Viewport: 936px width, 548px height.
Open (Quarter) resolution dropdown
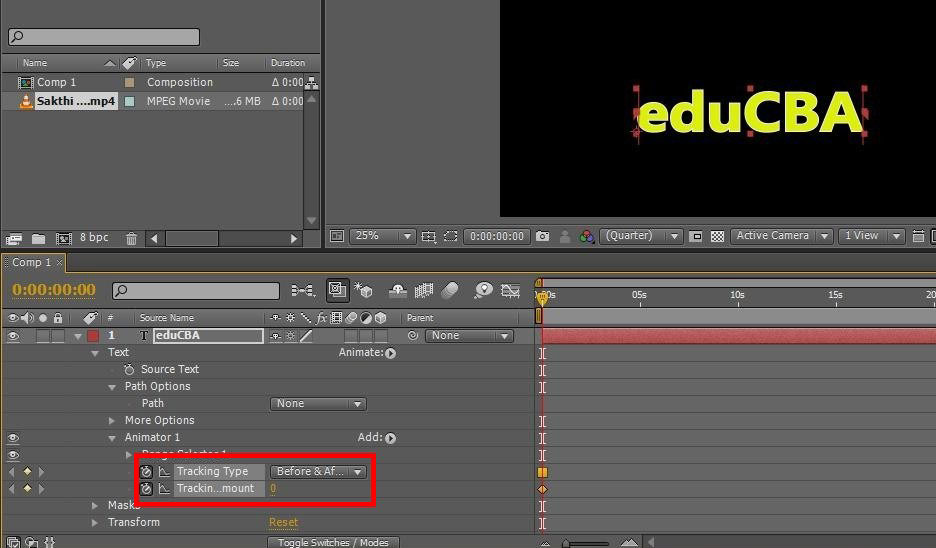coord(640,236)
